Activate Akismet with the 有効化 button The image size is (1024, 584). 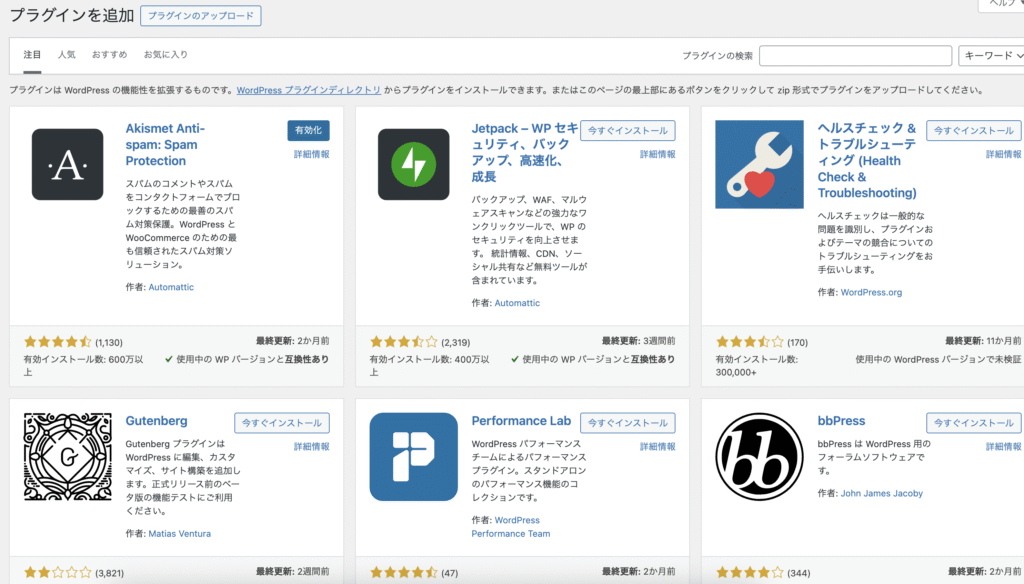point(308,131)
